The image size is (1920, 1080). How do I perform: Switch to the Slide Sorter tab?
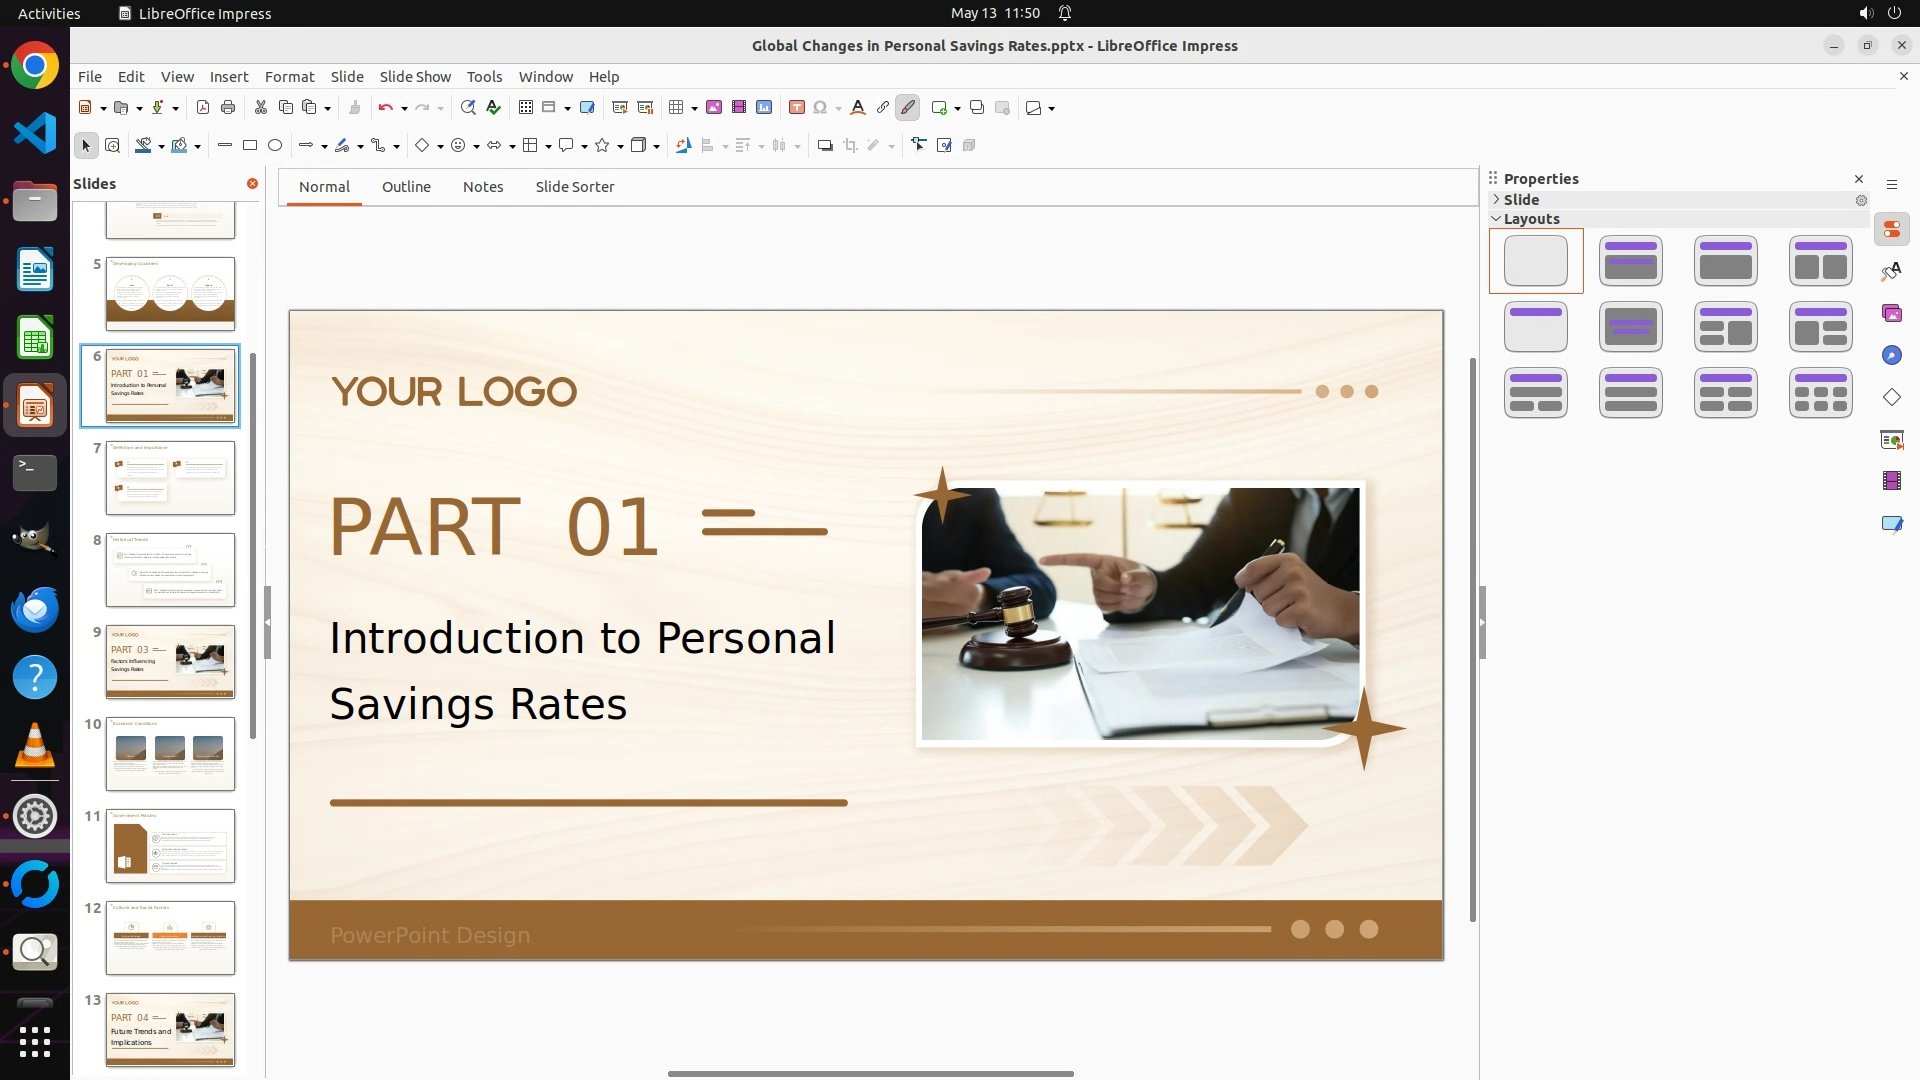(575, 187)
